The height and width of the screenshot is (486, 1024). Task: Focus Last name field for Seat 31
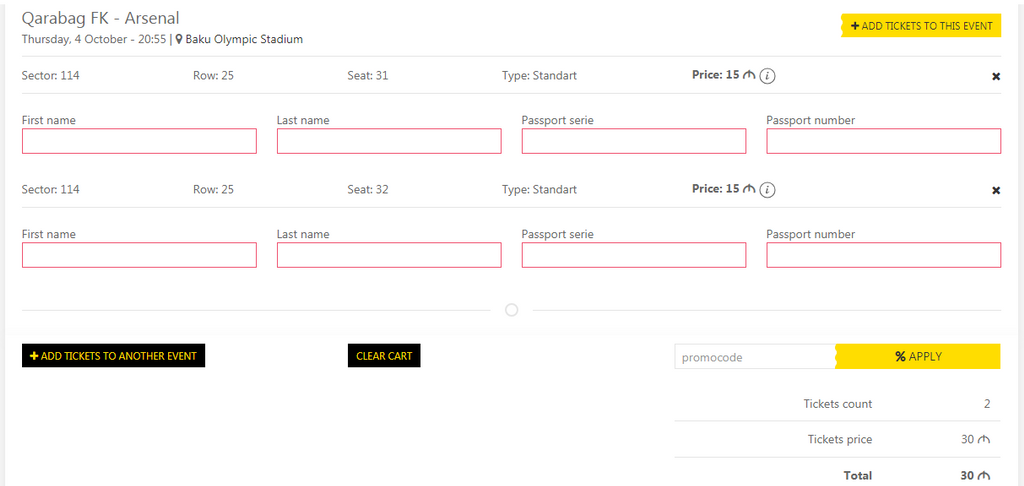click(389, 141)
